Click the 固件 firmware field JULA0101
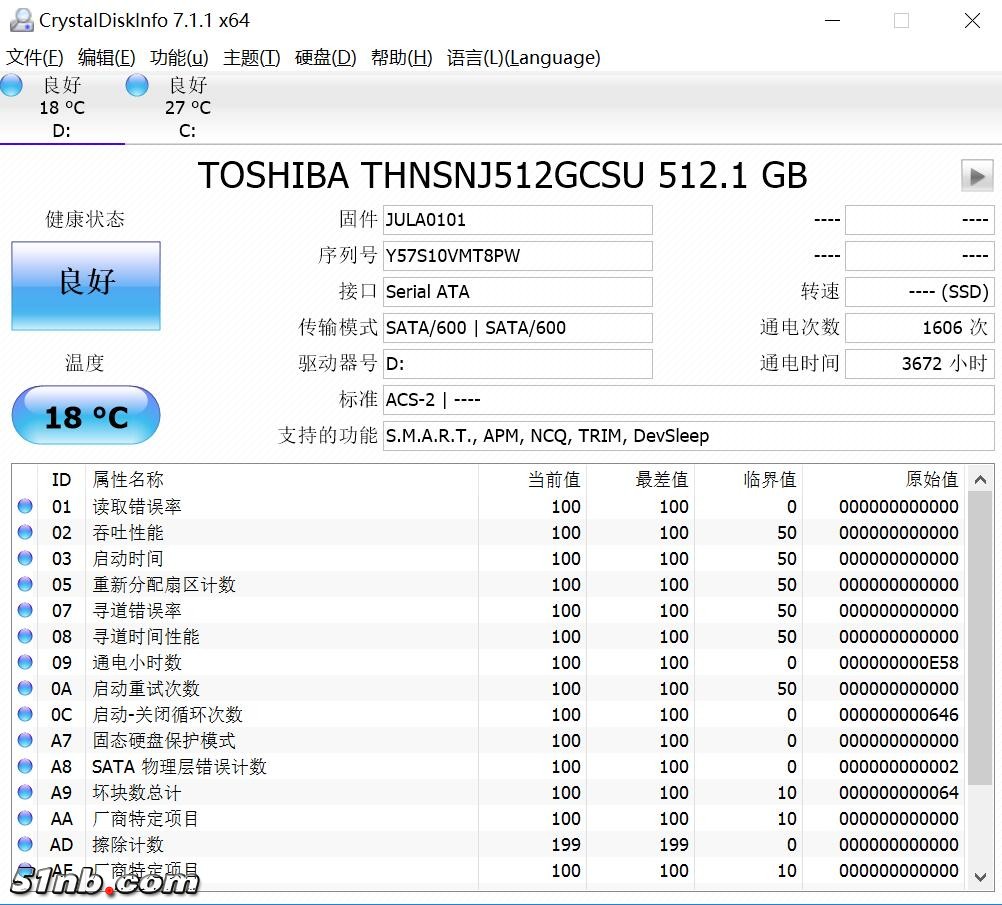 tap(517, 220)
